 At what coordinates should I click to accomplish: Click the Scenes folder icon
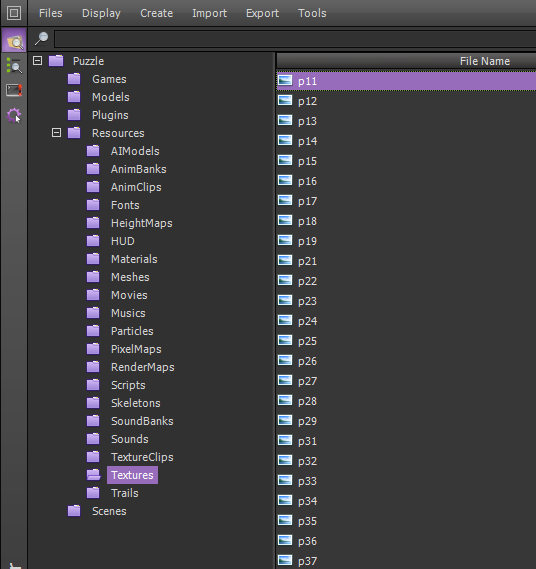(74, 511)
